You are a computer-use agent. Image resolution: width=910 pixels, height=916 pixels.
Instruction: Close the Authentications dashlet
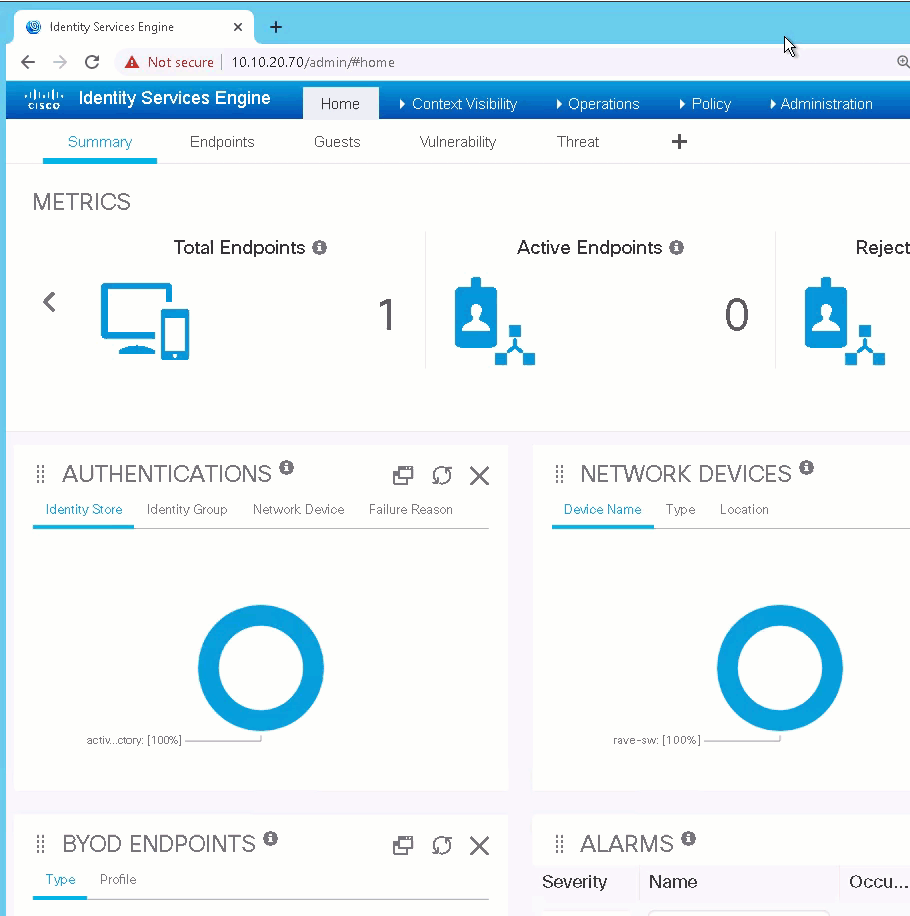(480, 476)
